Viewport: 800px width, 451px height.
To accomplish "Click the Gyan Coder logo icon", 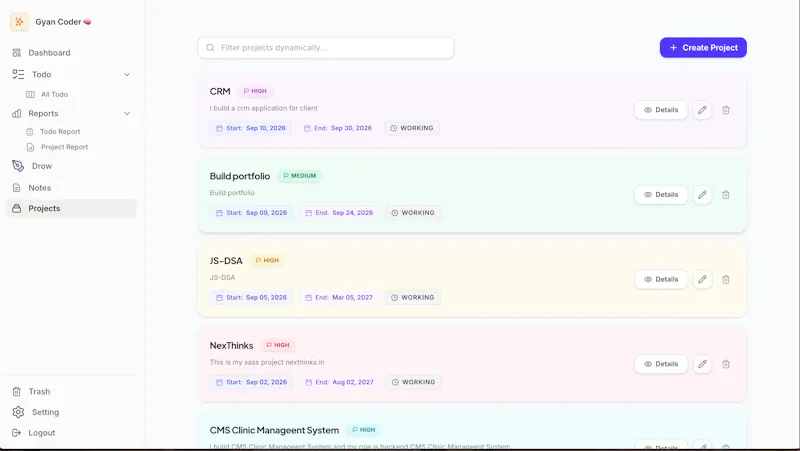I will [19, 22].
